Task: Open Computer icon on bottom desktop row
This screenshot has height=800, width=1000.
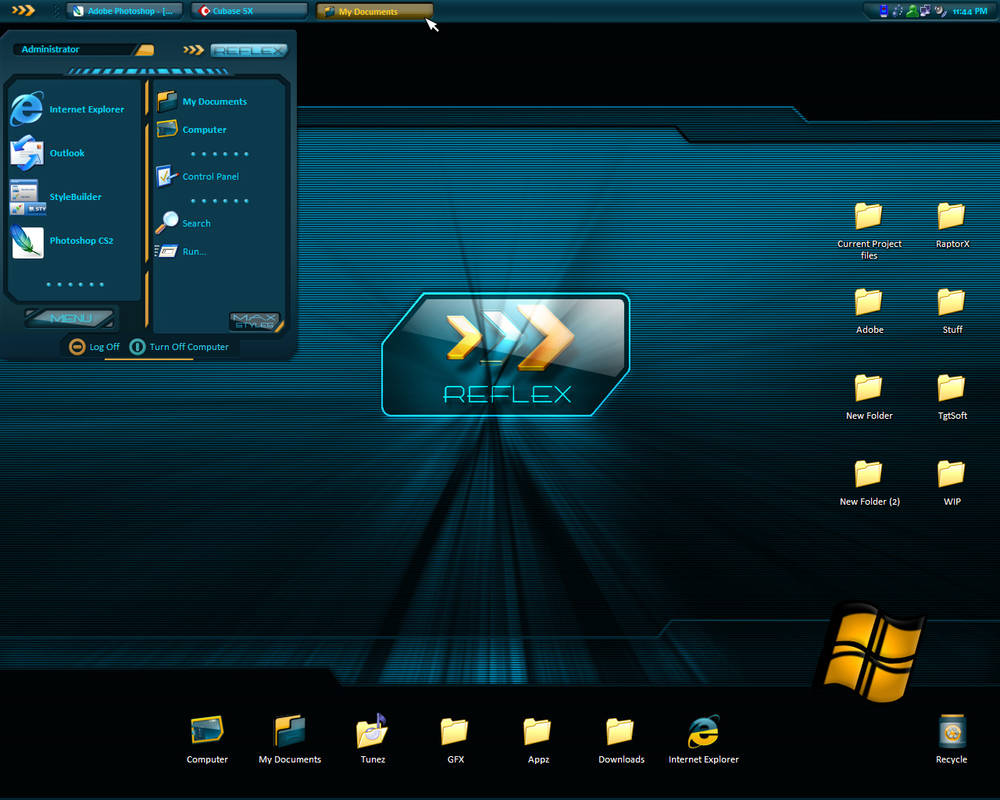Action: pos(207,739)
